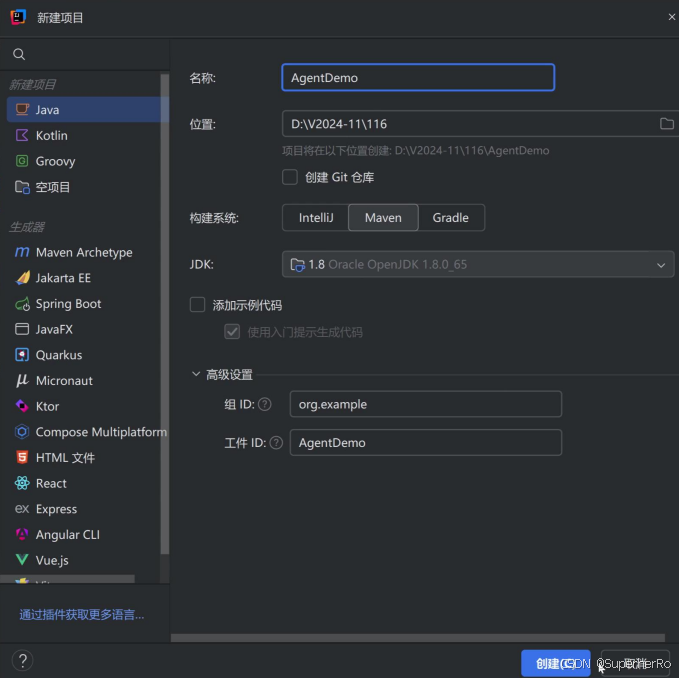The width and height of the screenshot is (679, 678).
Task: Select React label
Action: point(51,483)
